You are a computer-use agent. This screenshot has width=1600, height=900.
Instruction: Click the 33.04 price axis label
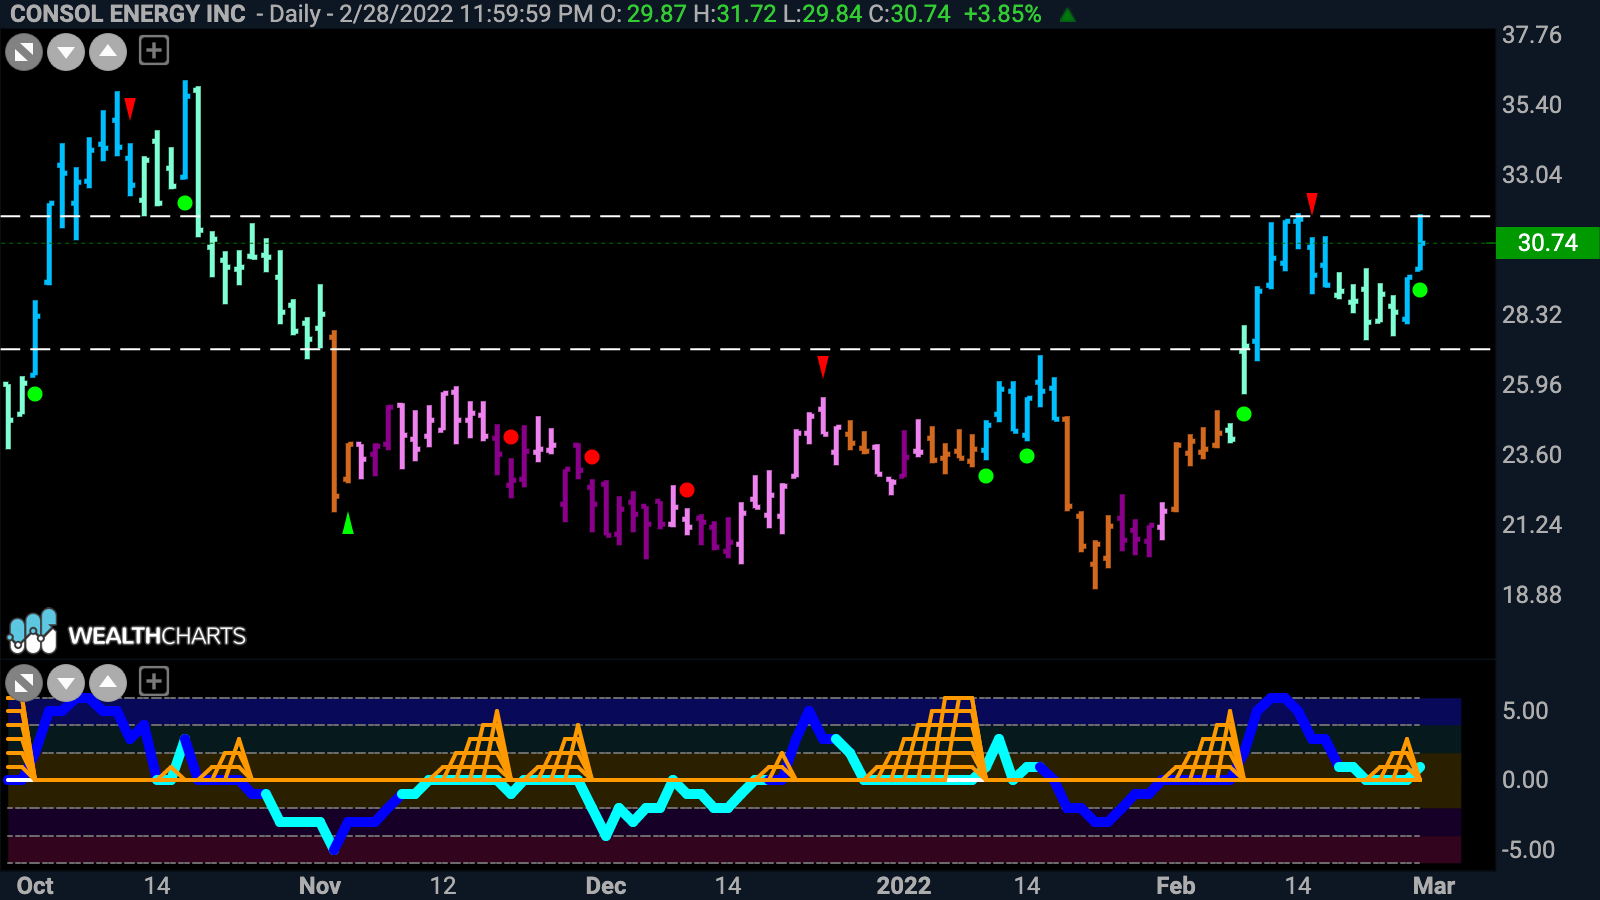click(x=1531, y=175)
